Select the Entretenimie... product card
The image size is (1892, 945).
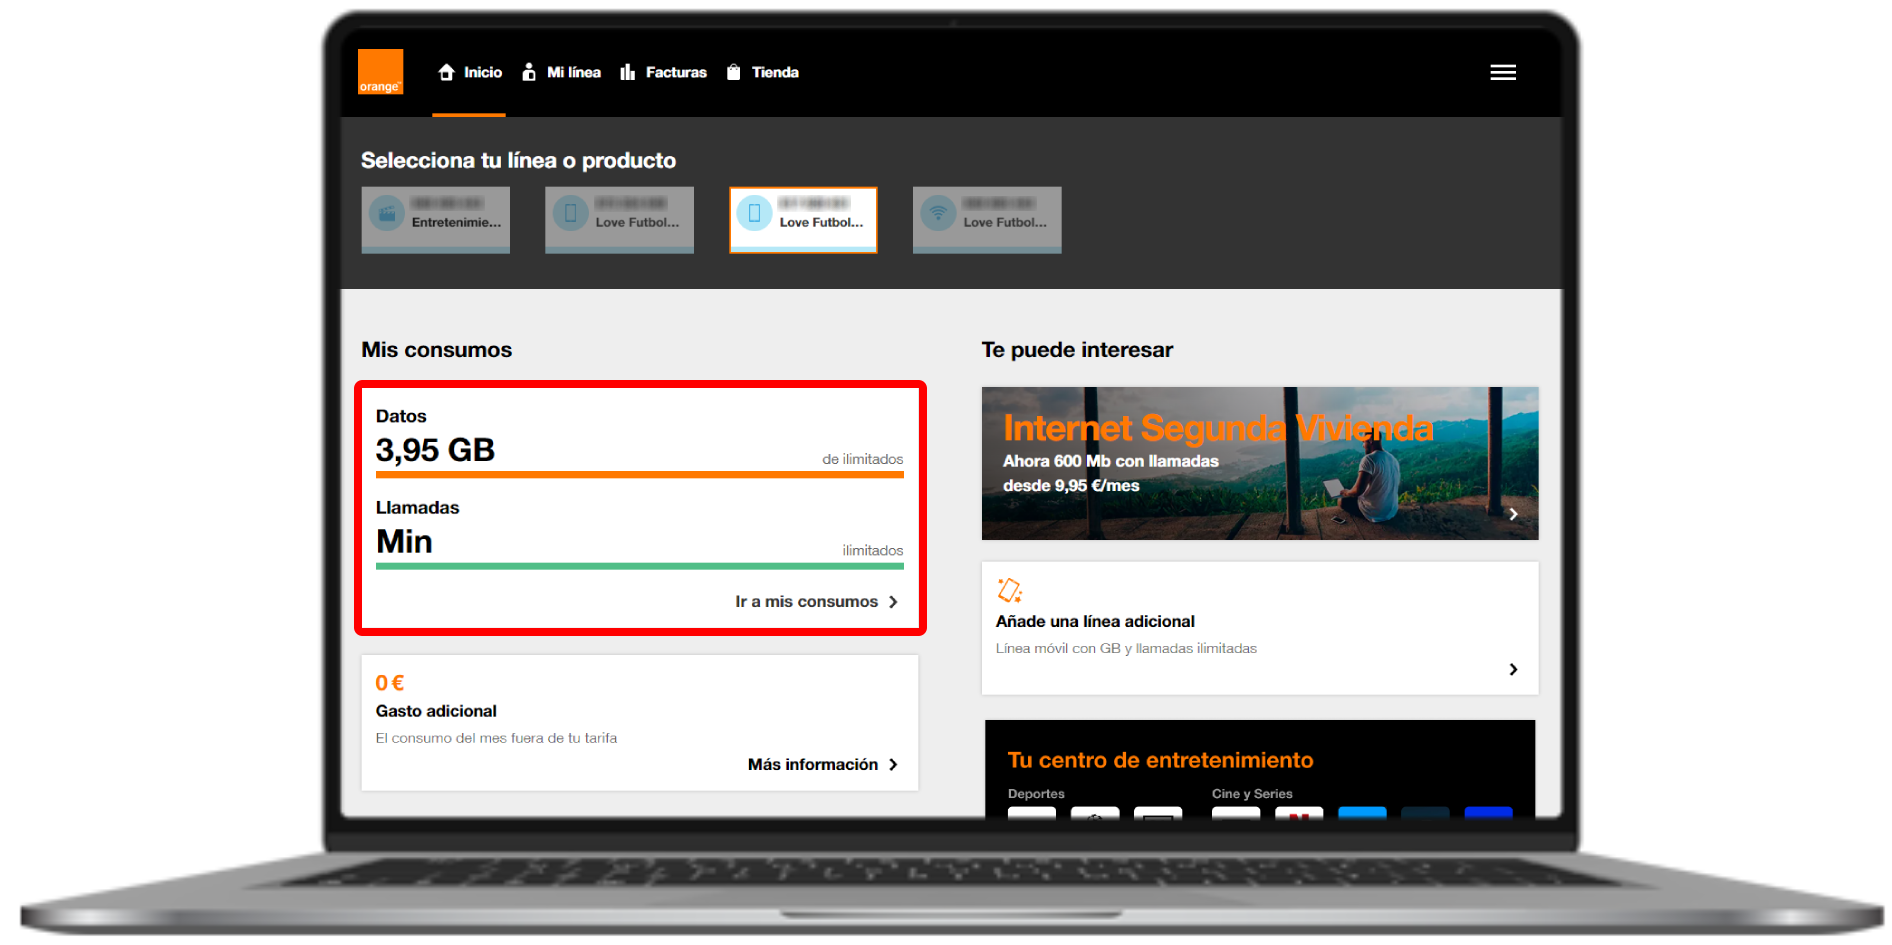pyautogui.click(x=435, y=219)
